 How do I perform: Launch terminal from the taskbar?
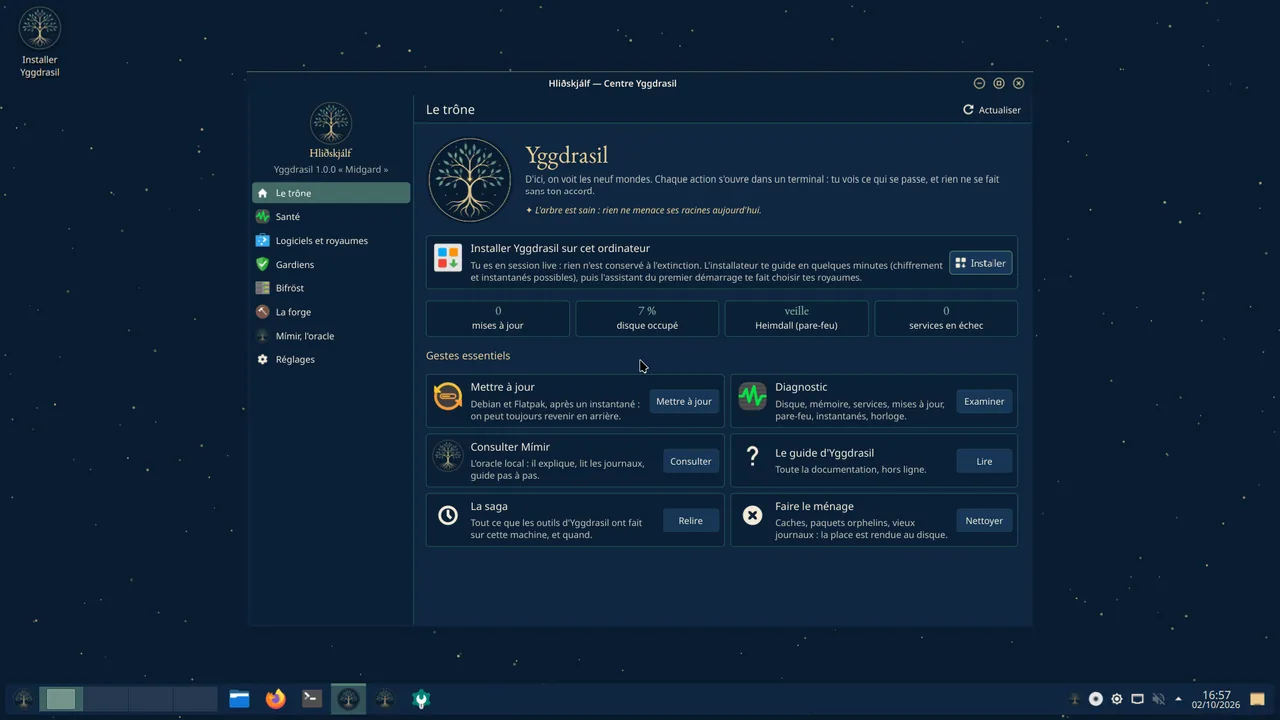pos(312,699)
